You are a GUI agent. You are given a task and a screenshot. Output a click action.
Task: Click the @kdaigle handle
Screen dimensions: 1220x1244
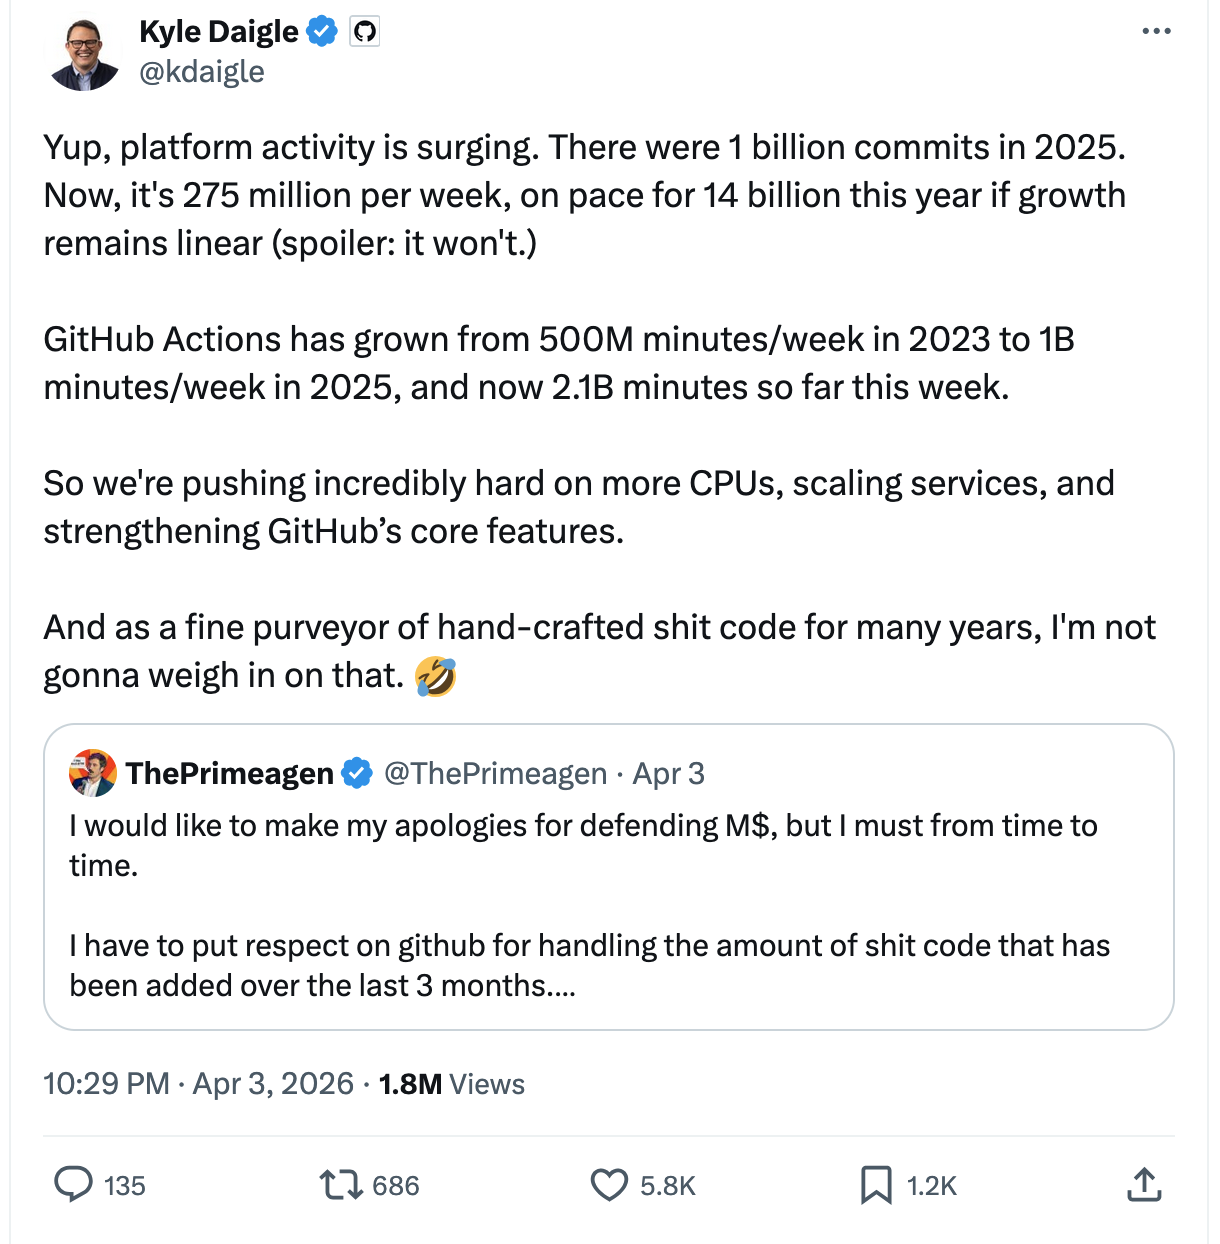click(202, 72)
